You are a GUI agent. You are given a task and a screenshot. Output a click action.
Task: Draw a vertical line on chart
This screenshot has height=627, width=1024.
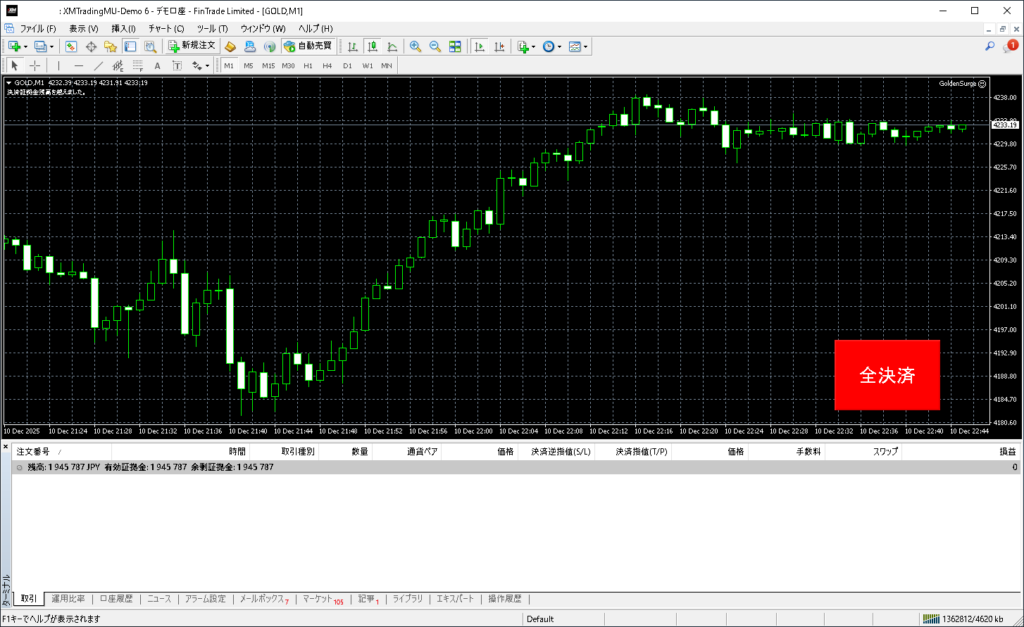click(x=58, y=65)
